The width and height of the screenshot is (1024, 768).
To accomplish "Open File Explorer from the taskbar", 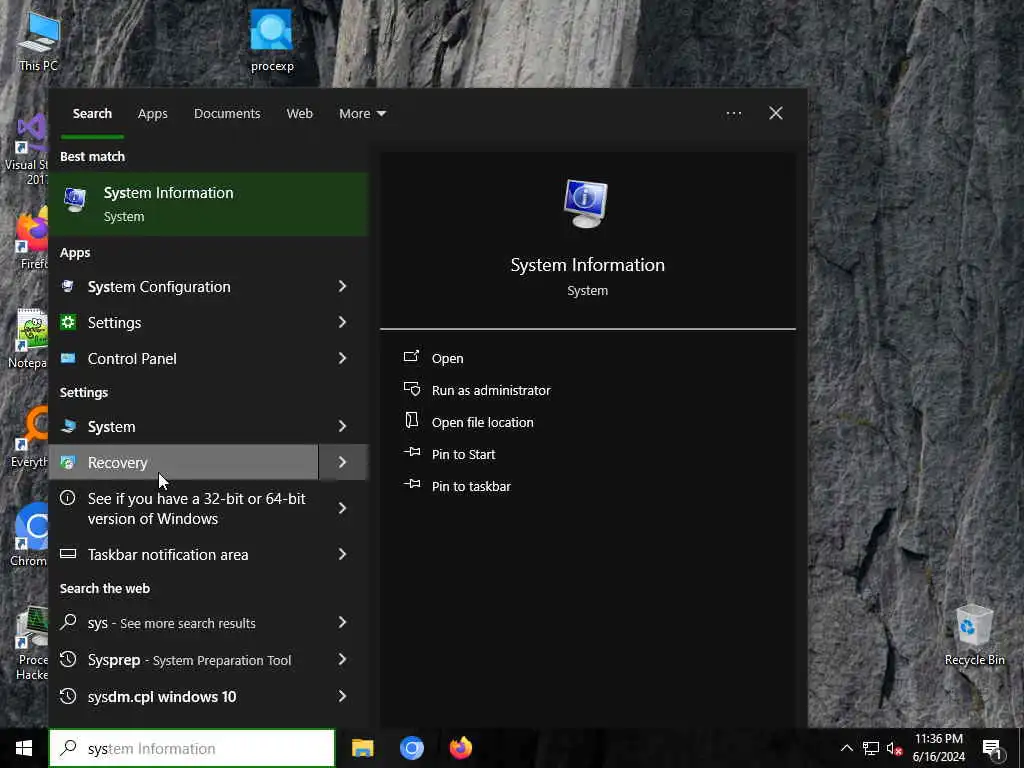I will click(362, 748).
